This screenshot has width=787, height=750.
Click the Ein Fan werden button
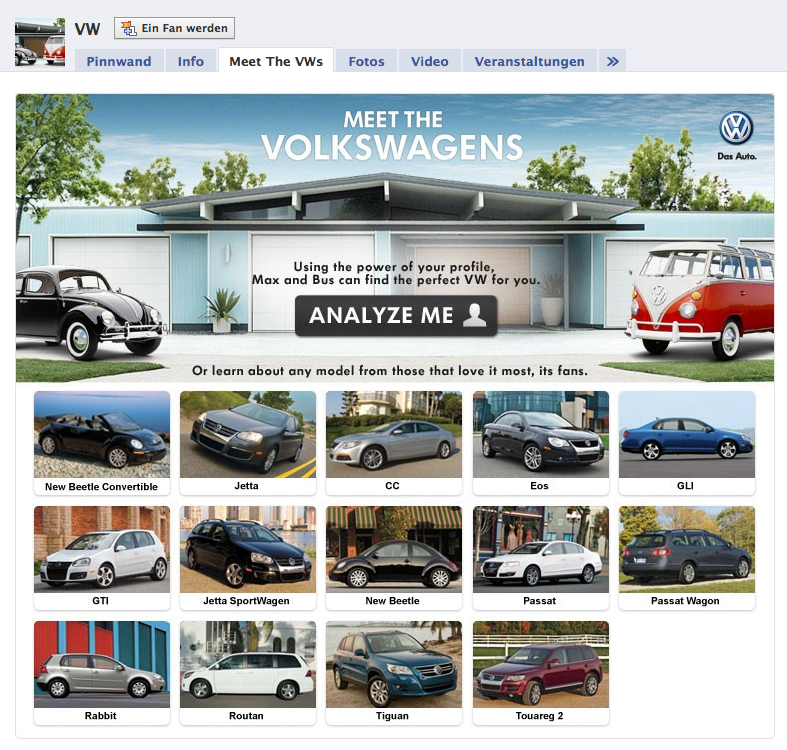point(174,28)
